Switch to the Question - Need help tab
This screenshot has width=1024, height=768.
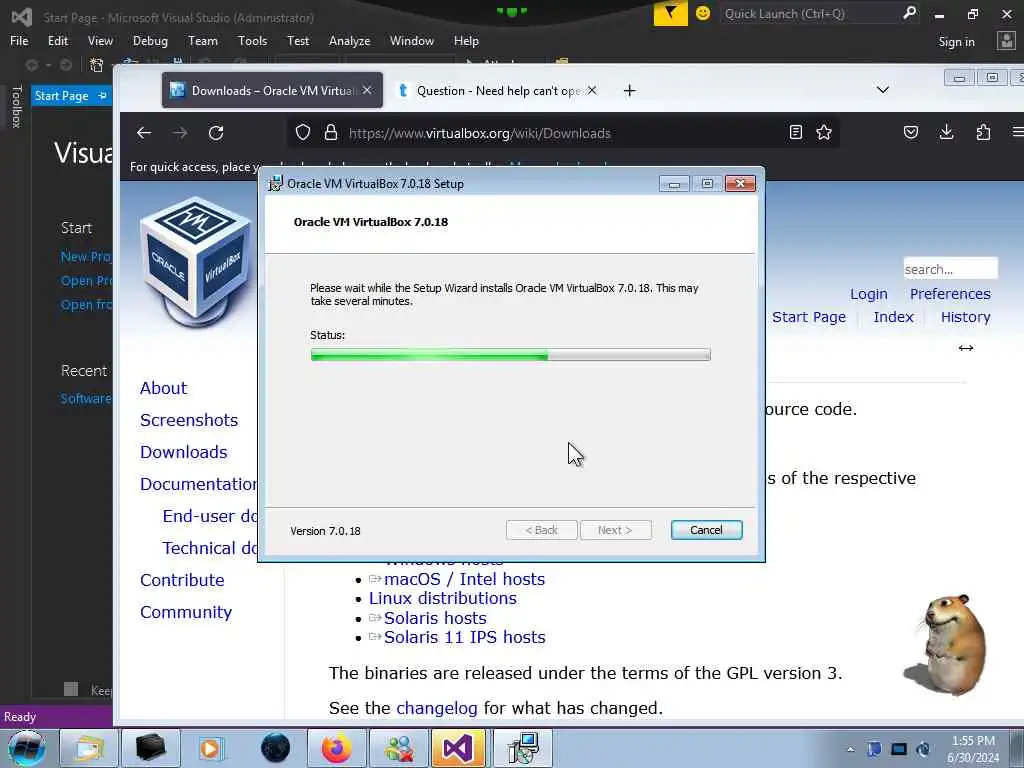(496, 91)
